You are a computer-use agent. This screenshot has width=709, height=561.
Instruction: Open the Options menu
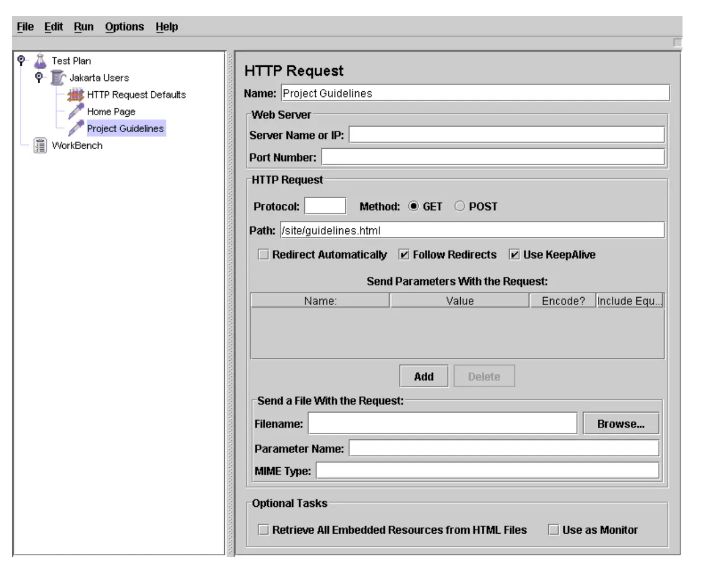coord(124,27)
